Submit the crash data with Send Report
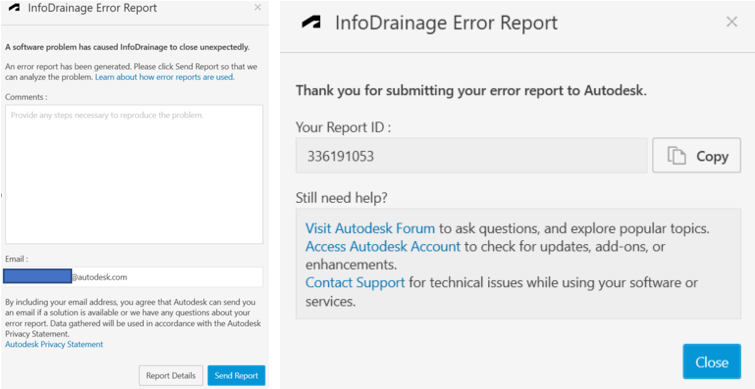The image size is (755, 389). (x=236, y=376)
